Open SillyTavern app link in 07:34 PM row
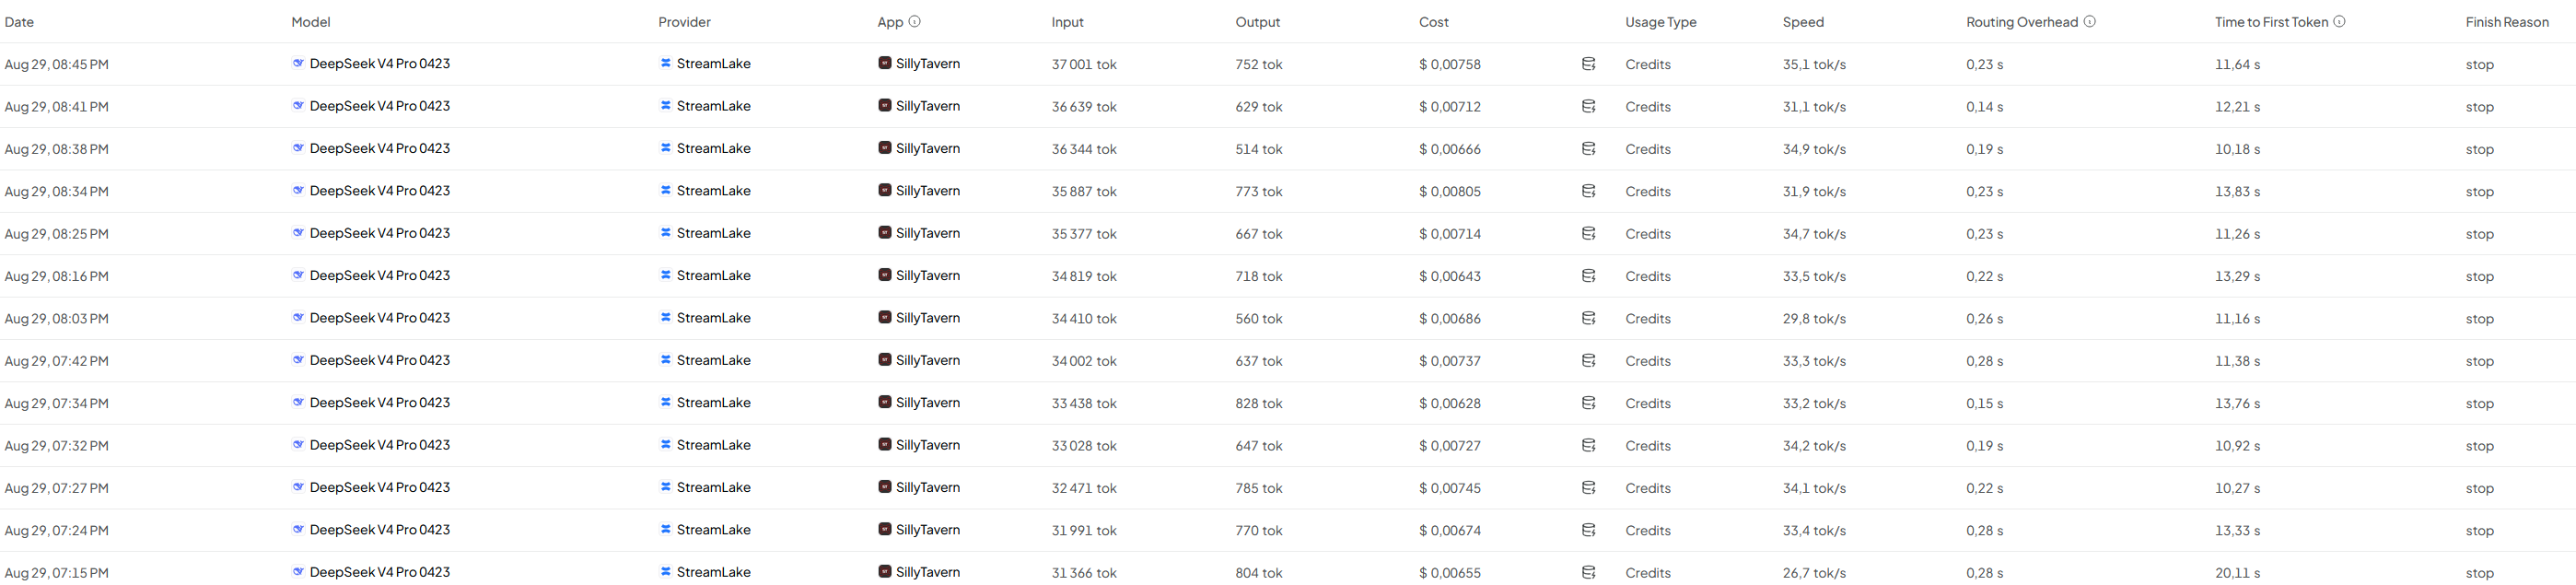The width and height of the screenshot is (2576, 585). (x=928, y=403)
